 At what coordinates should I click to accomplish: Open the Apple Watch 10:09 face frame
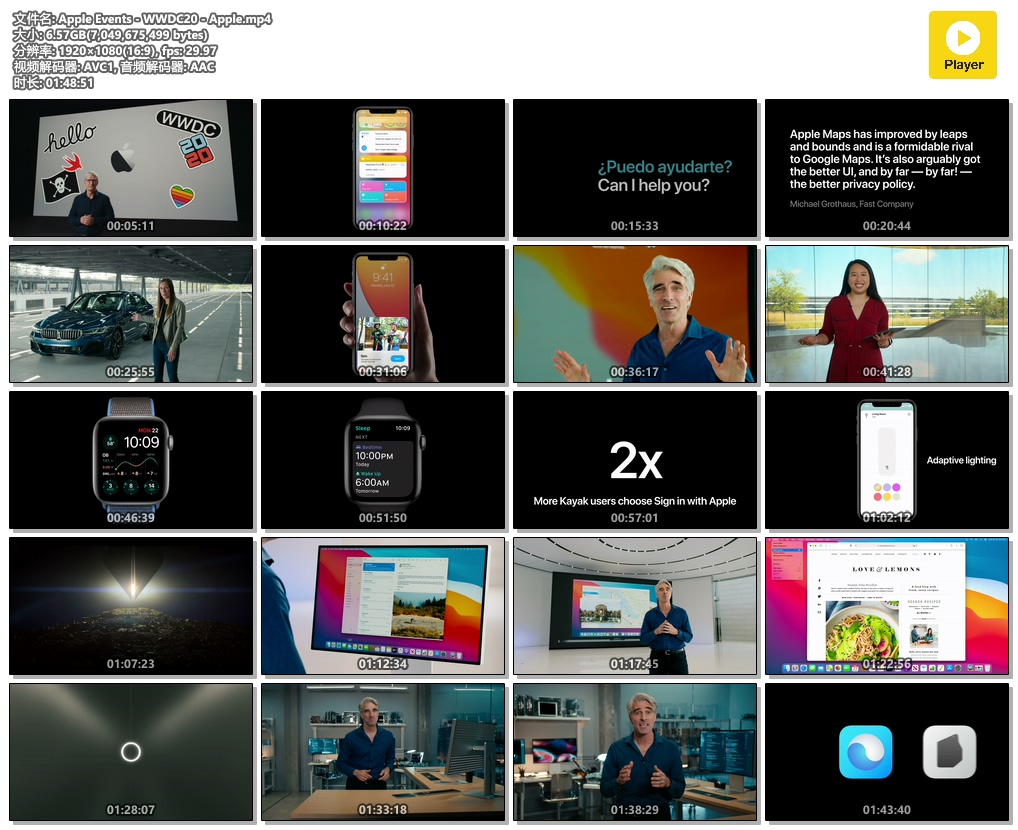(131, 460)
